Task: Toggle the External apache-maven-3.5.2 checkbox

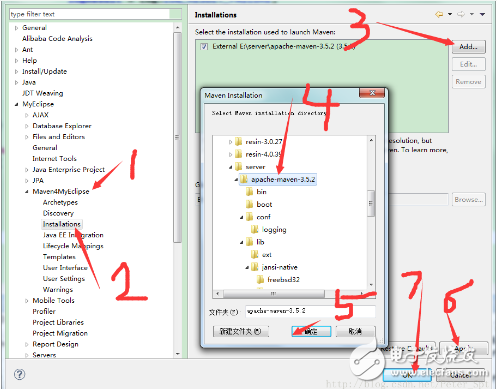Action: tap(204, 46)
